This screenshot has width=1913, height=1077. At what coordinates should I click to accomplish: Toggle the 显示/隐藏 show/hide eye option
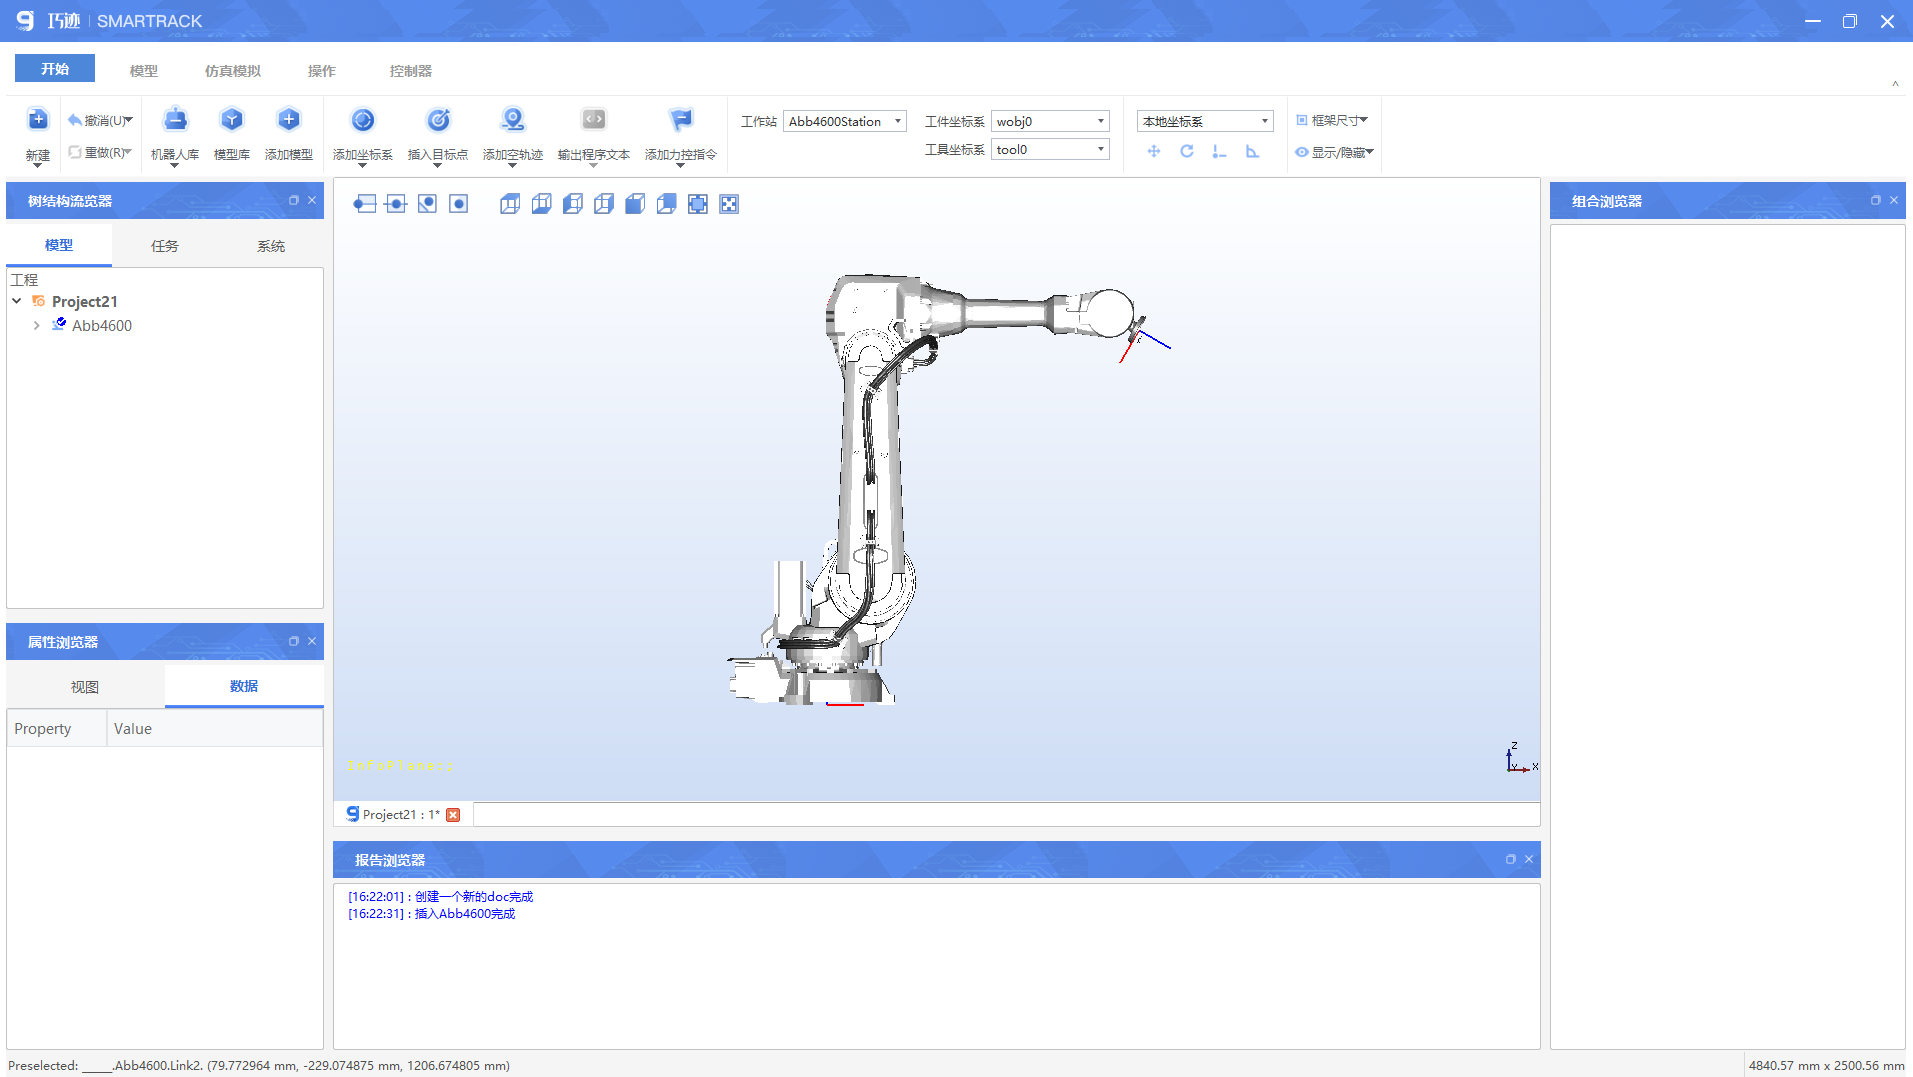(1335, 152)
